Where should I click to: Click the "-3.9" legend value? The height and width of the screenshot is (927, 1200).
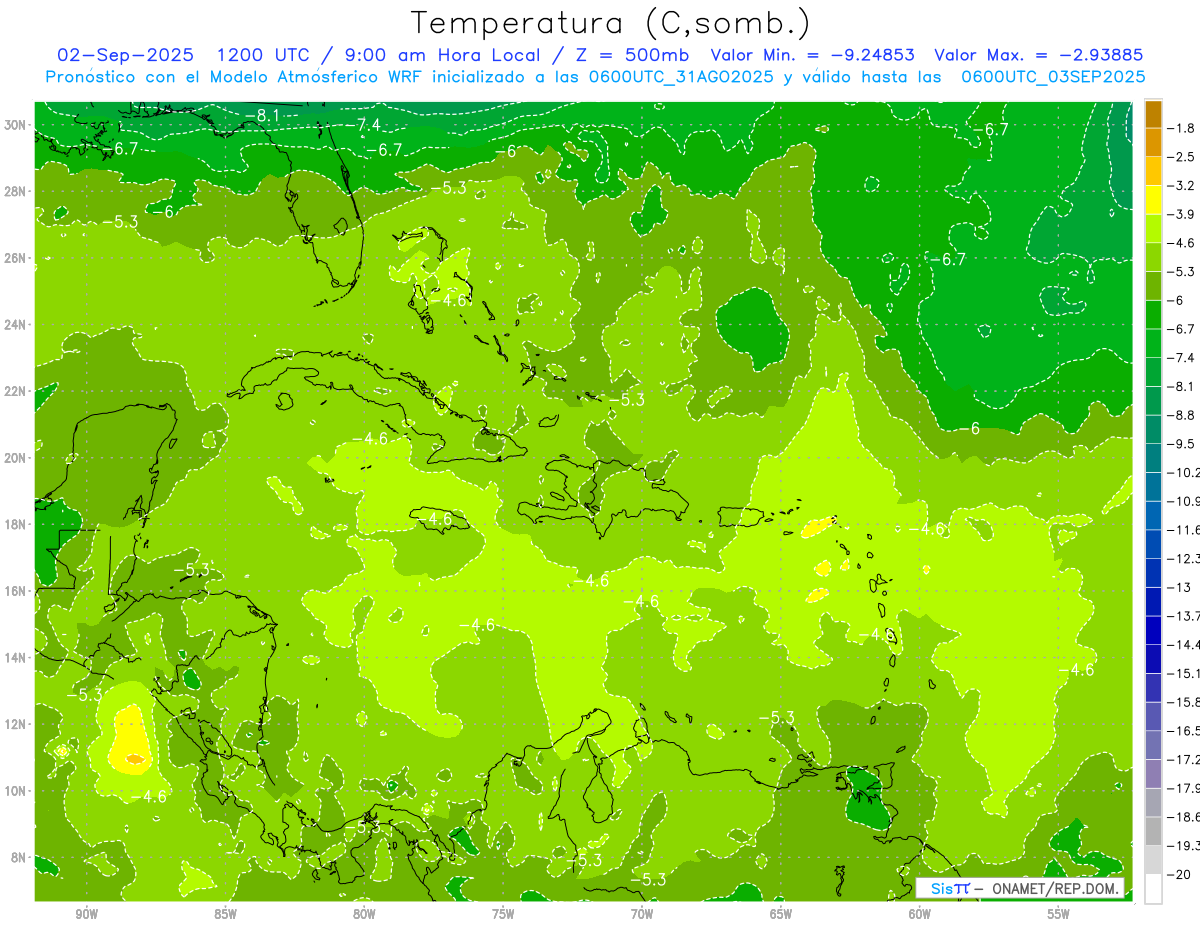(x=1183, y=214)
